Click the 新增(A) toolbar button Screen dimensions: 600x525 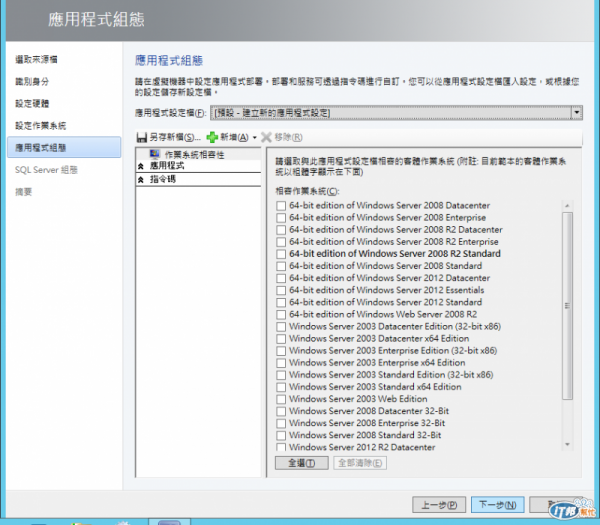(x=228, y=137)
